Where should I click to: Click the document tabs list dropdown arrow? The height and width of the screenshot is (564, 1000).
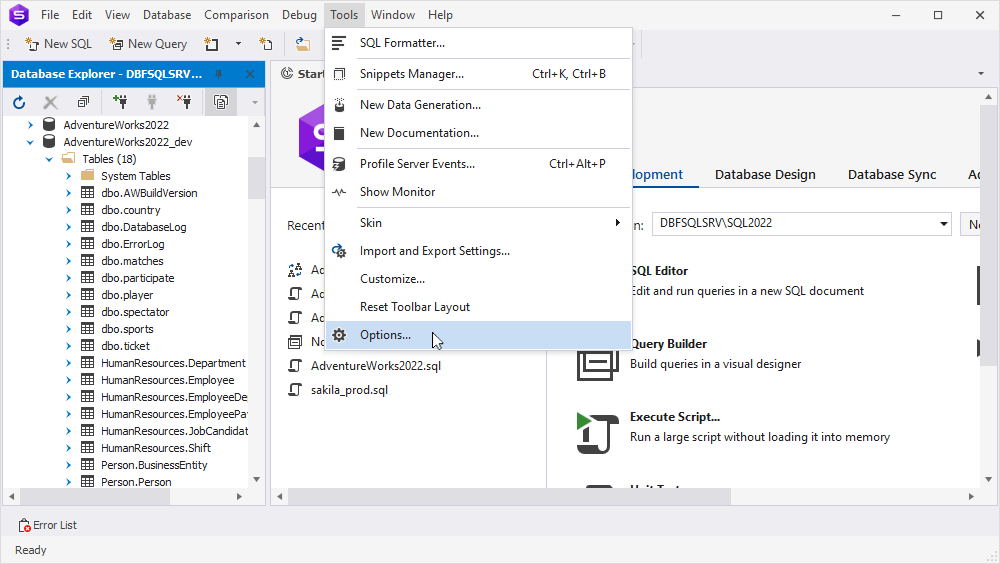pyautogui.click(x=981, y=74)
